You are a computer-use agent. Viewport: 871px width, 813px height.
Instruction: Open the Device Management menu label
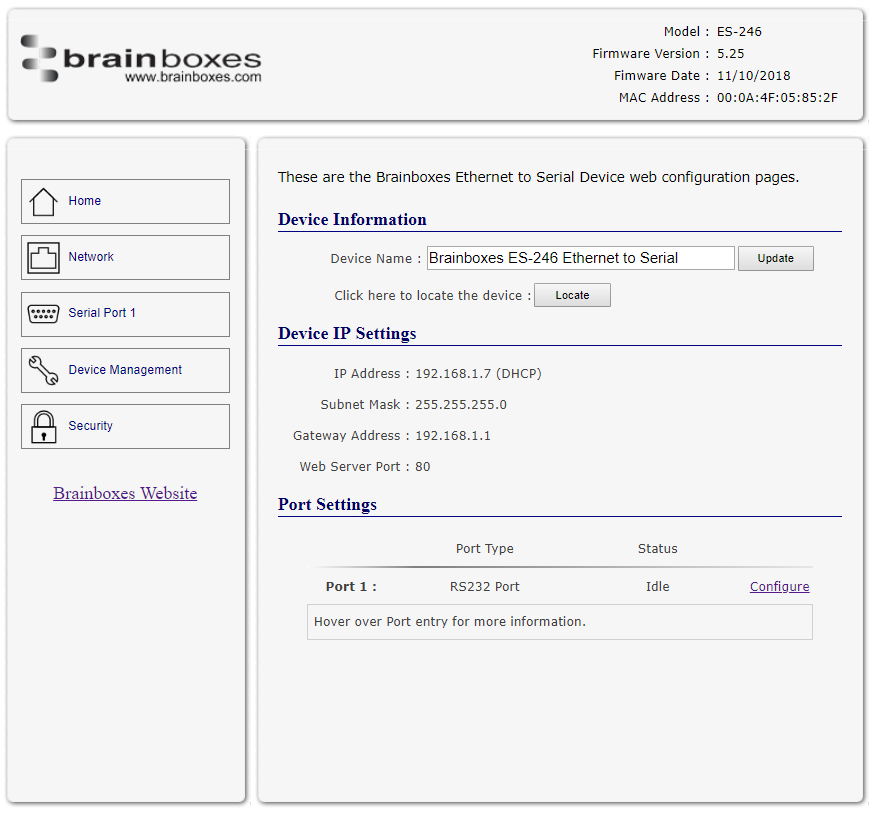(x=125, y=370)
